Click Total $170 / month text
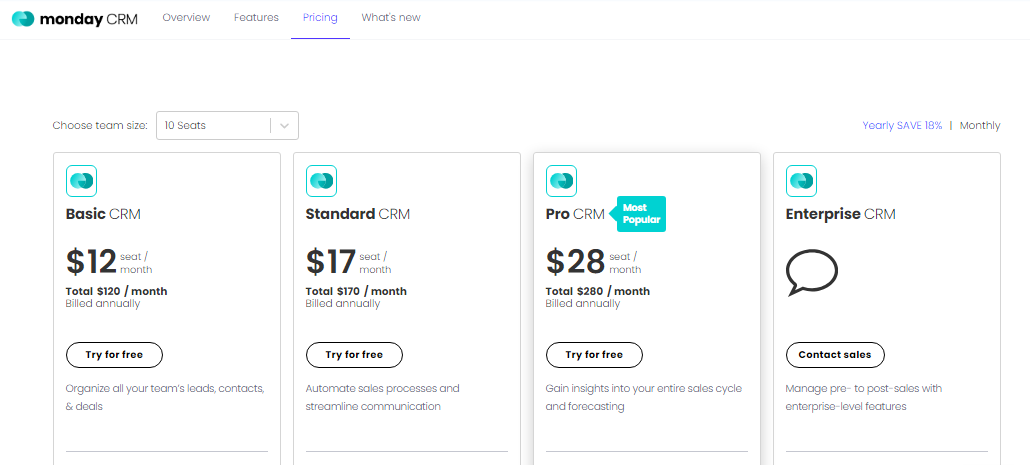Image resolution: width=1030 pixels, height=465 pixels. click(x=356, y=291)
